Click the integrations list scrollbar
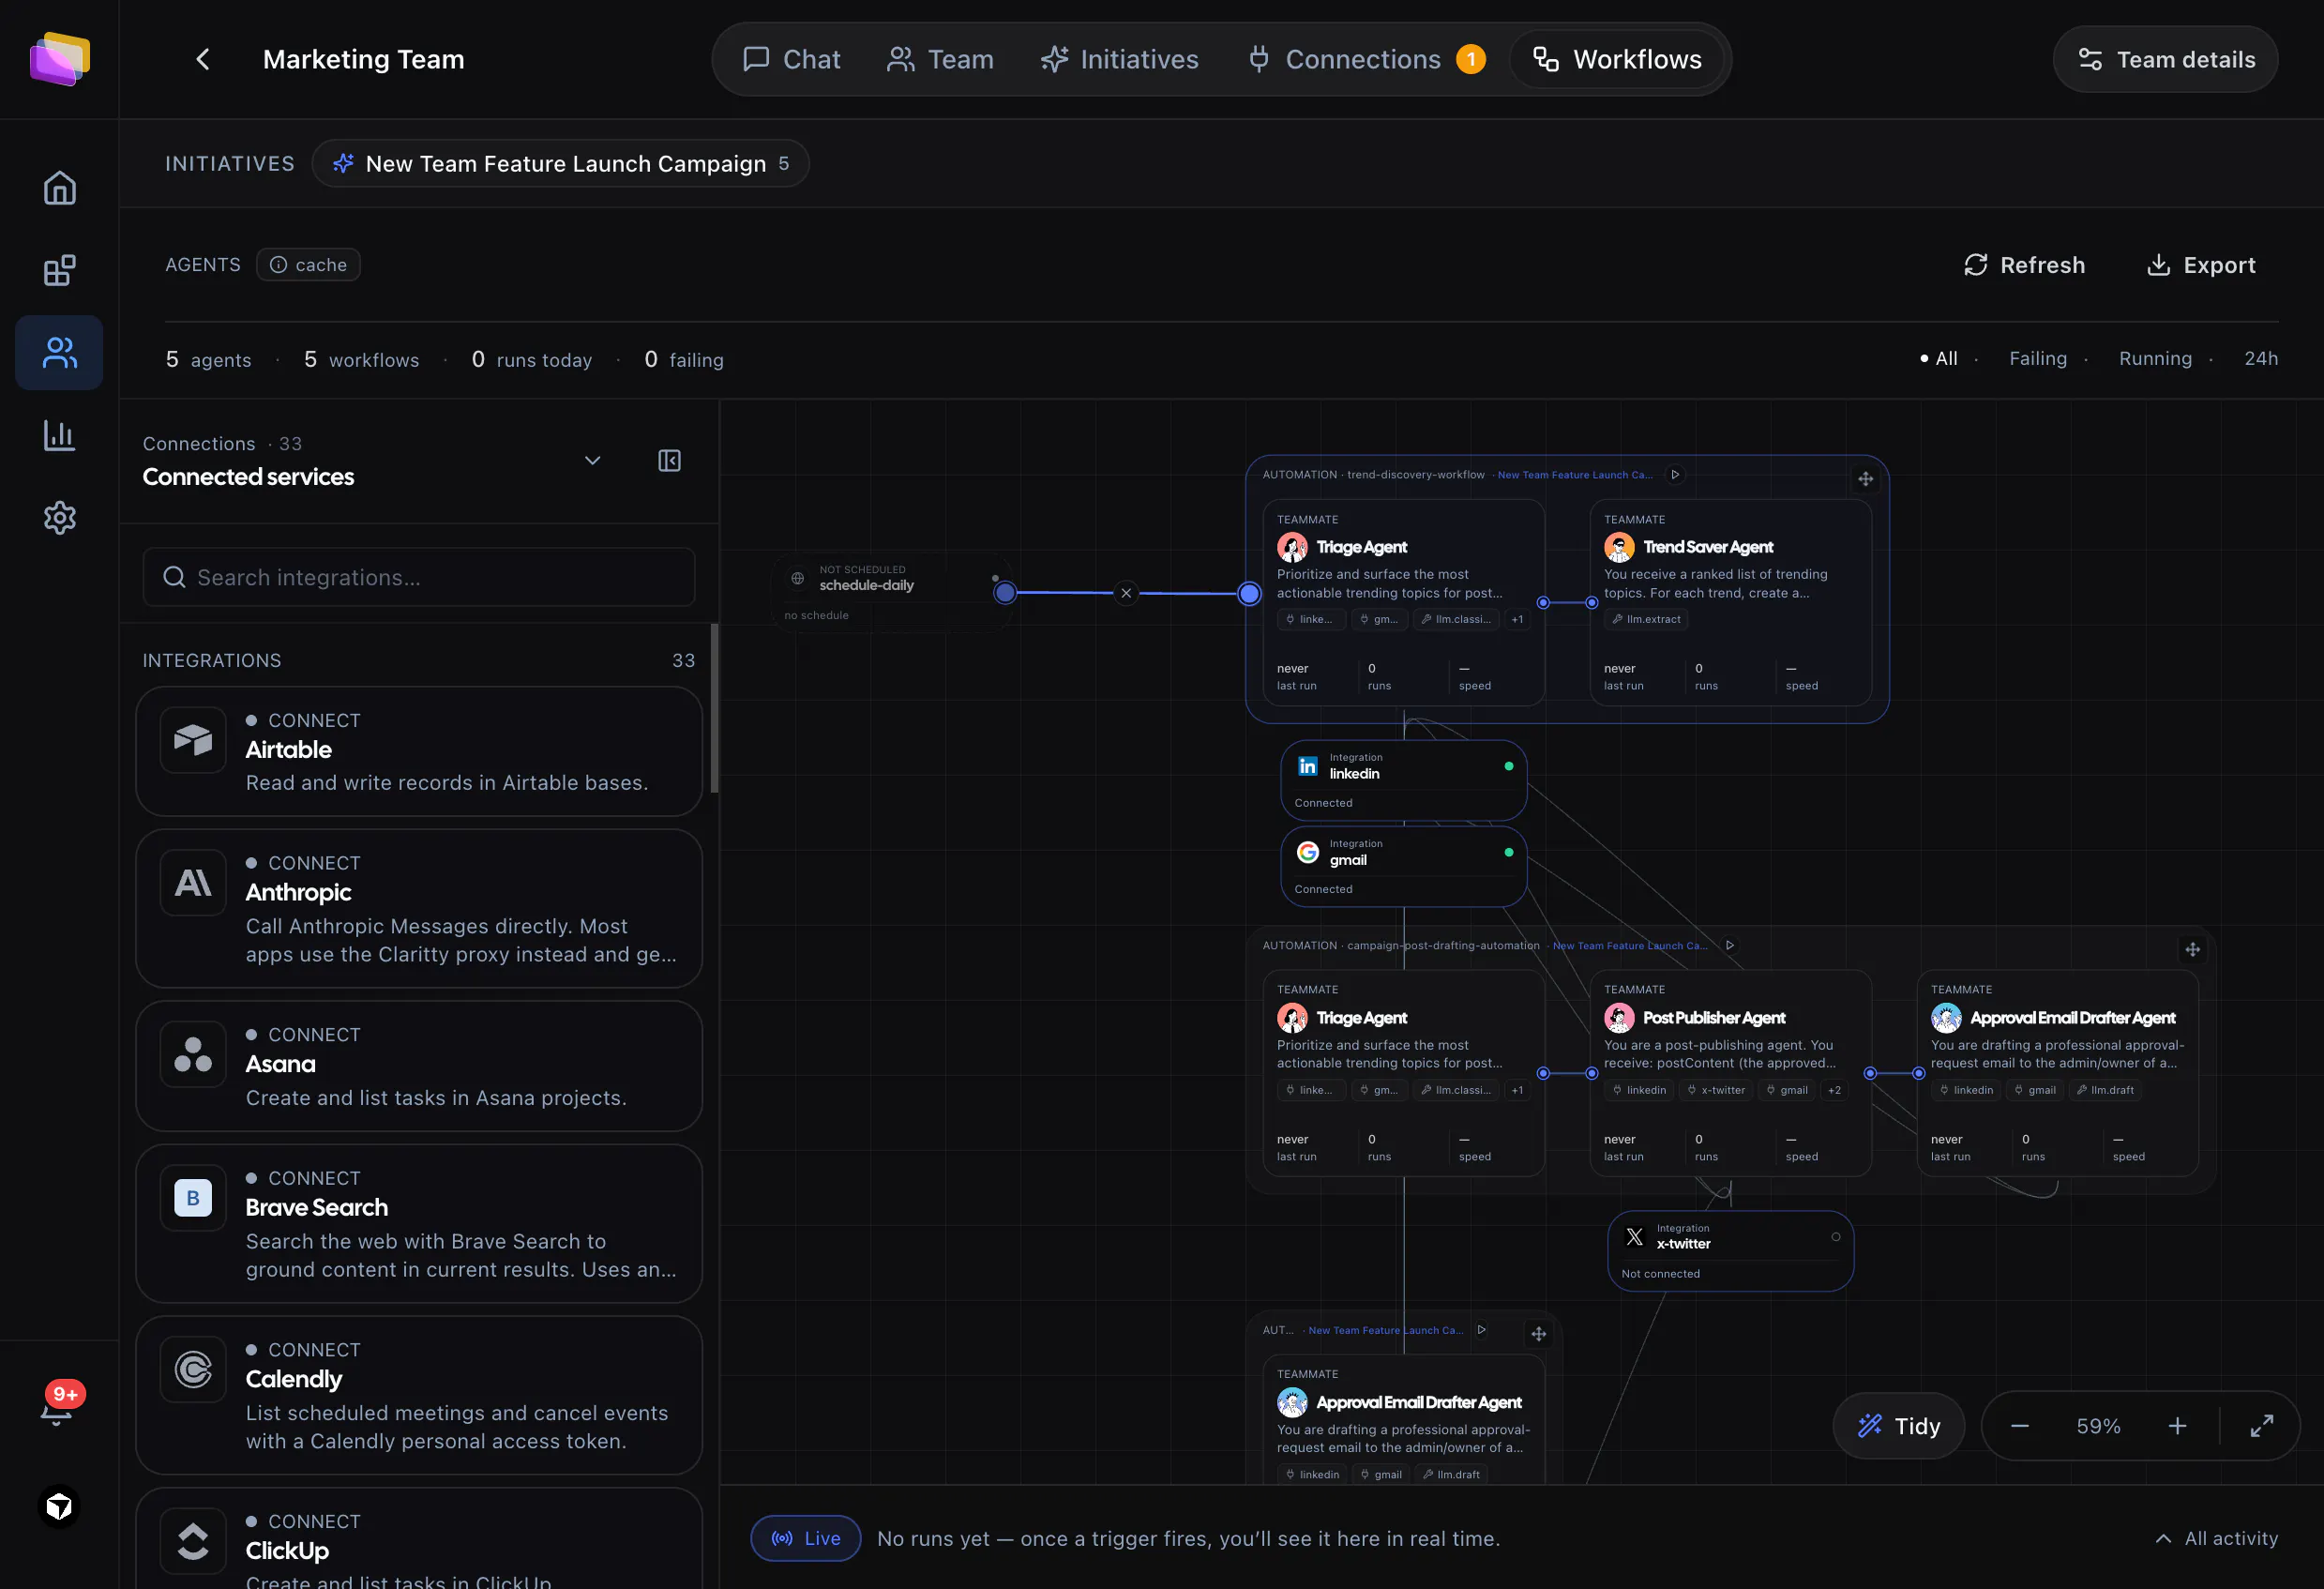 714,707
